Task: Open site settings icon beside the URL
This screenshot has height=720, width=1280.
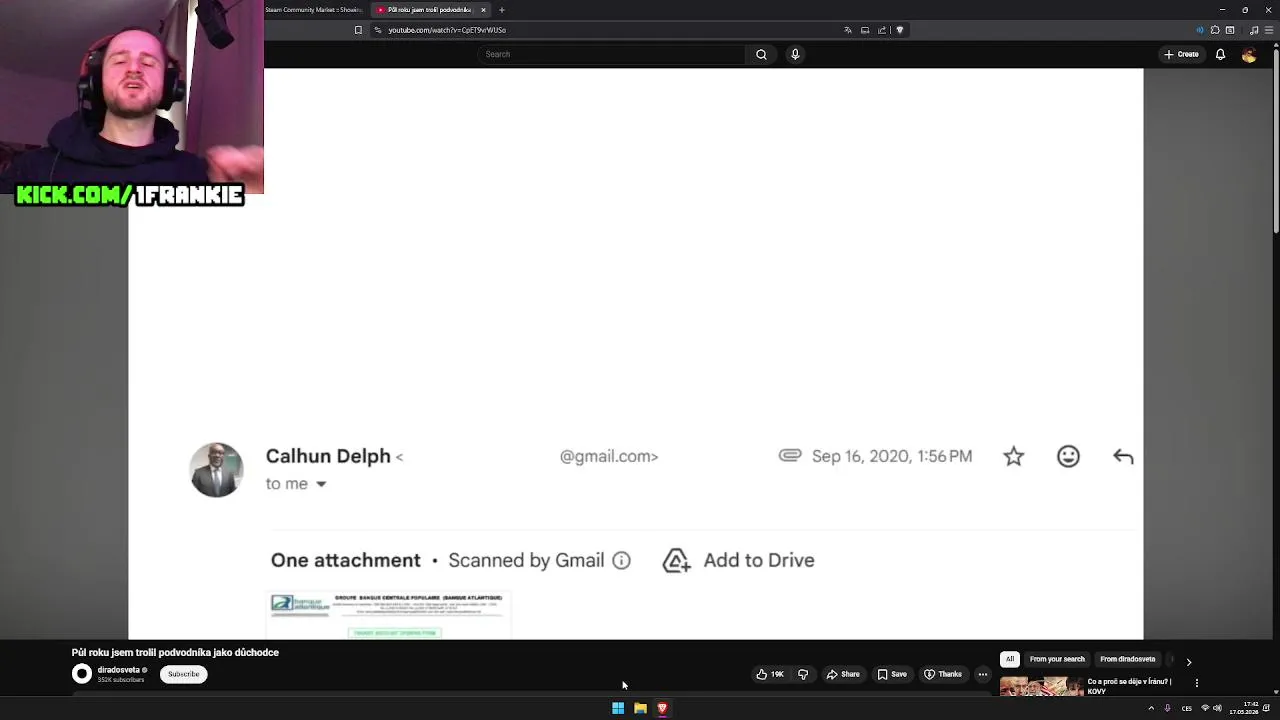Action: pos(378,30)
